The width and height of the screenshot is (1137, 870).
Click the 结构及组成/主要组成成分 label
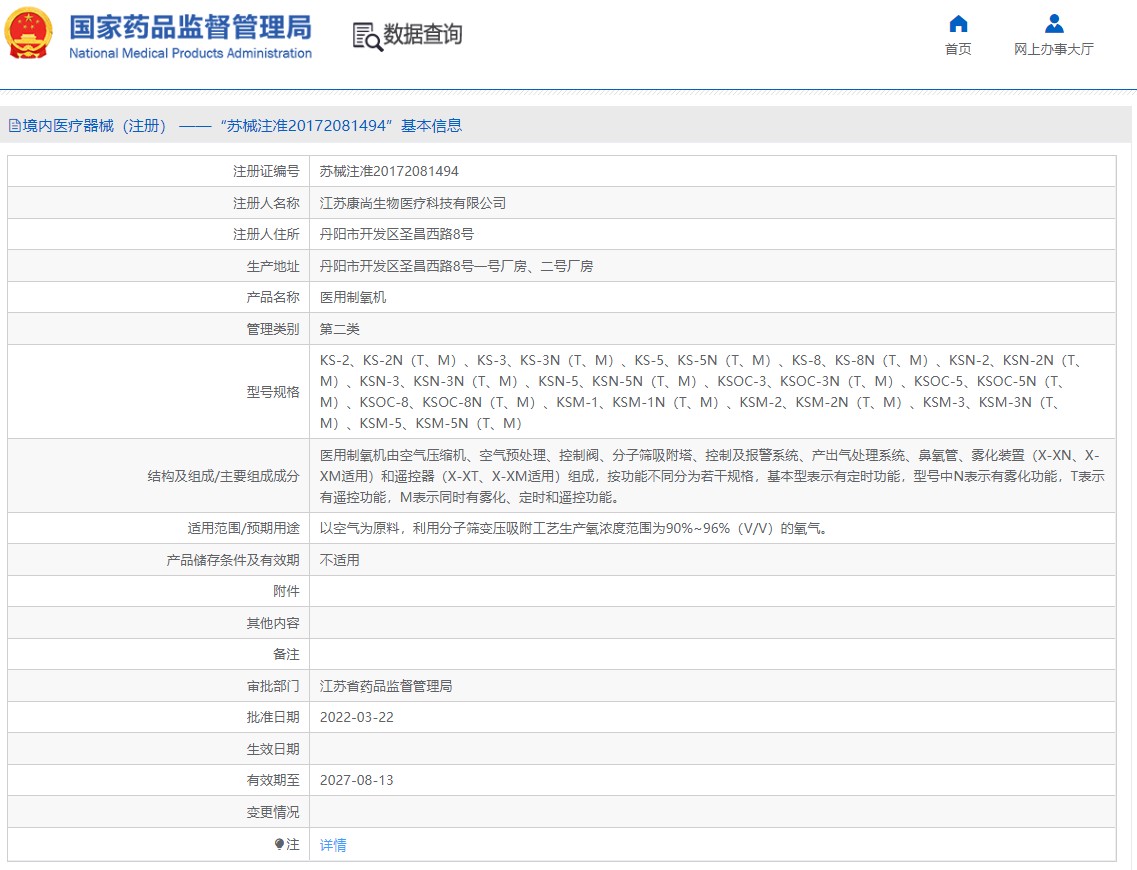223,476
